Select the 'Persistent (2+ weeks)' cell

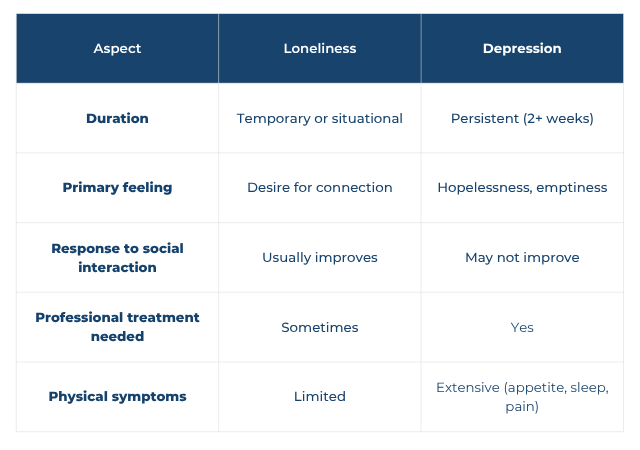521,118
